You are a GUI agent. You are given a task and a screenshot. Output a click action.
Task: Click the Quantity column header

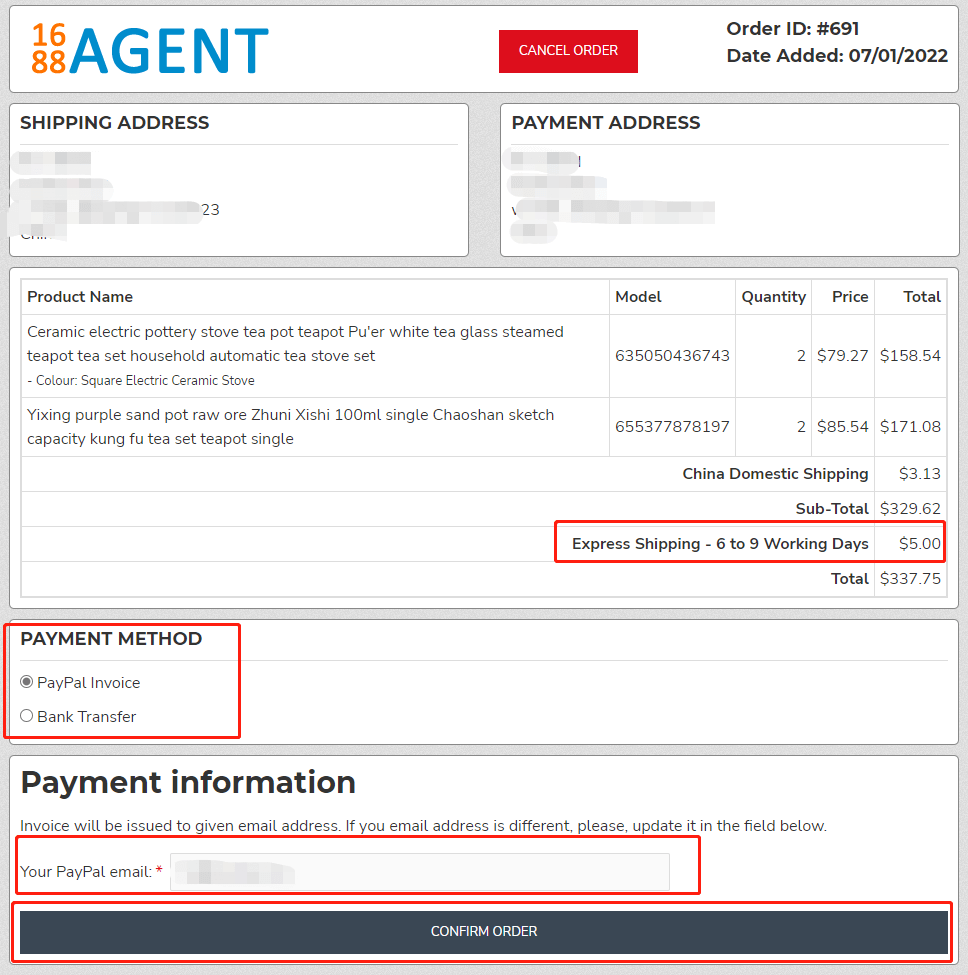tap(773, 297)
